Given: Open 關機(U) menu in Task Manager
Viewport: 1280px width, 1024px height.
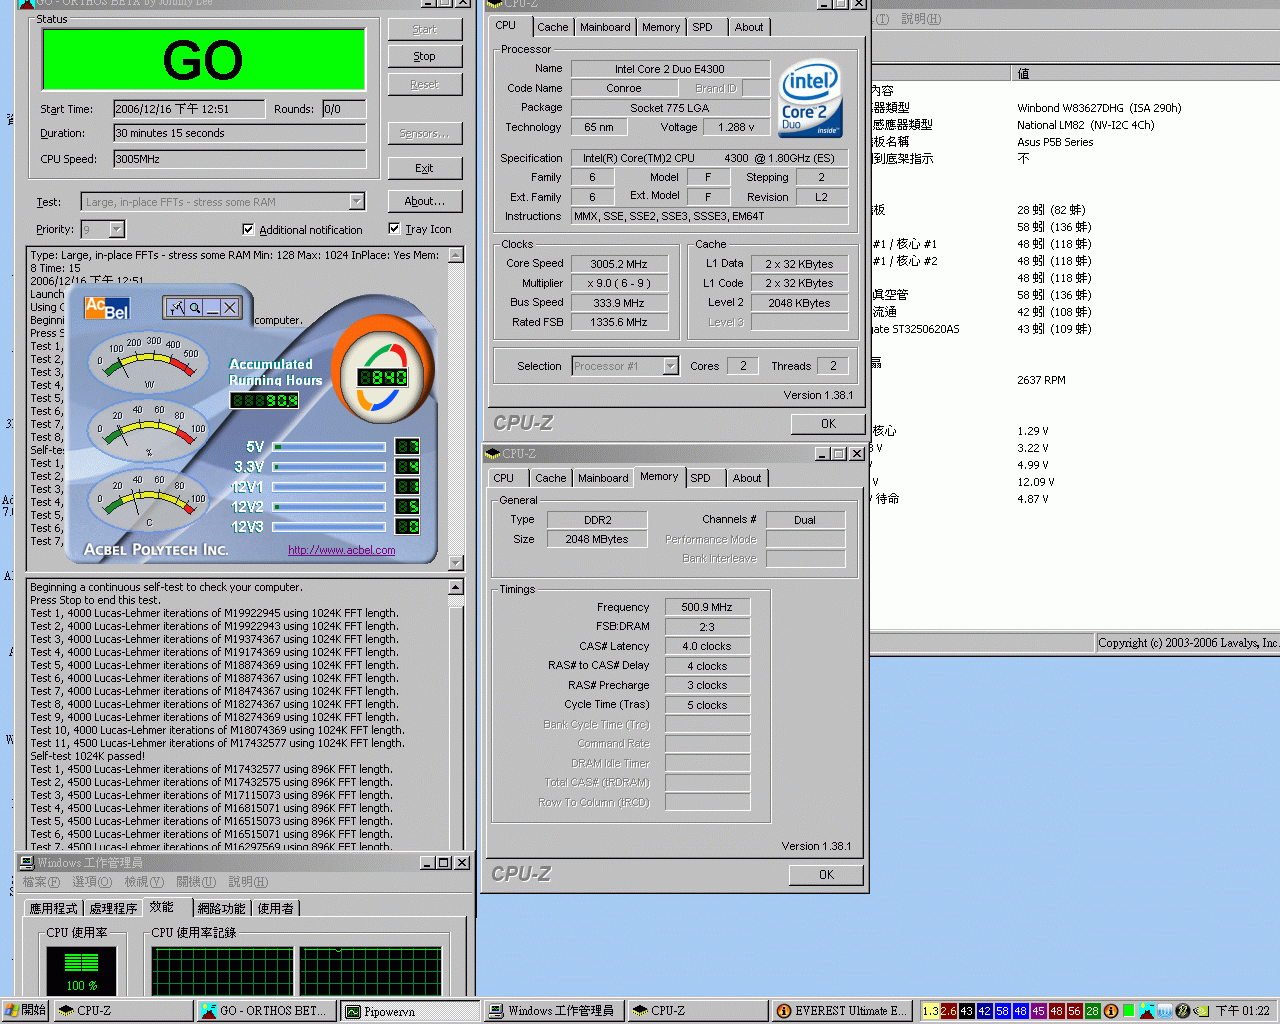Looking at the screenshot, I should click(196, 882).
